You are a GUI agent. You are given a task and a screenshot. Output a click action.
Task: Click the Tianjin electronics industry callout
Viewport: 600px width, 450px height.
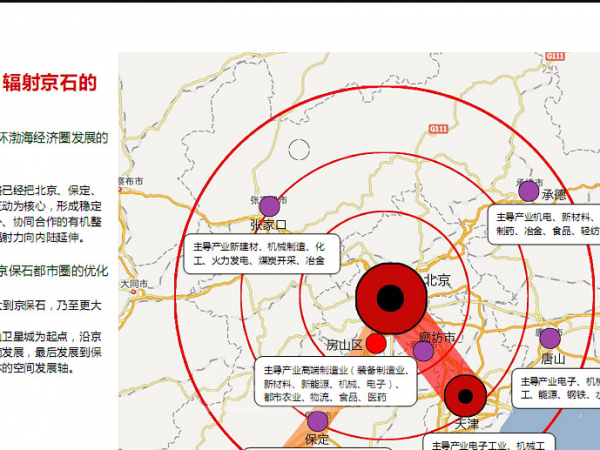tap(489, 442)
